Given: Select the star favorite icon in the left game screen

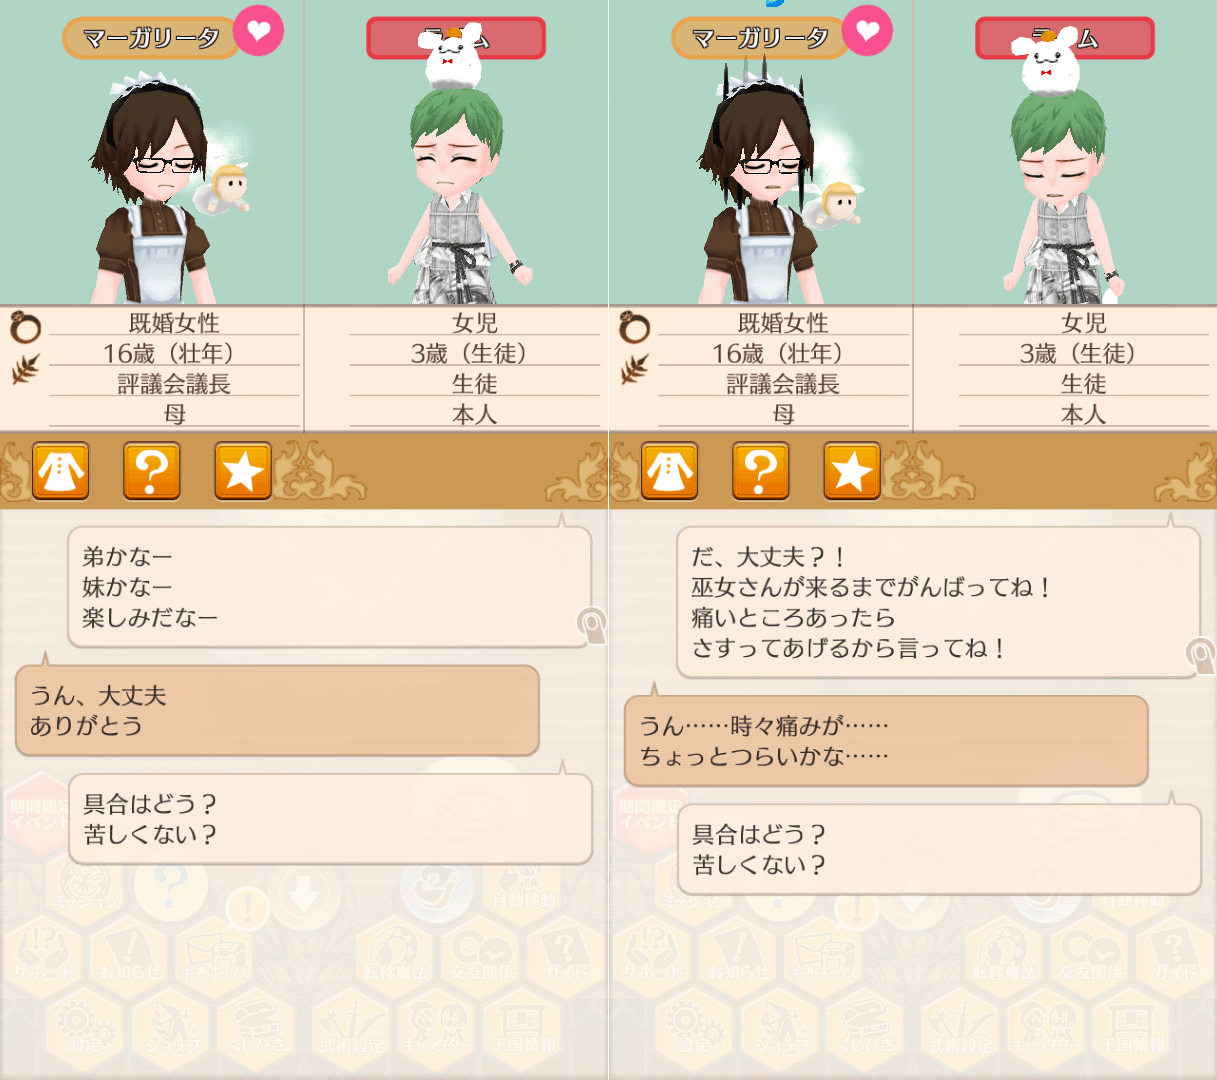Looking at the screenshot, I should tap(243, 470).
